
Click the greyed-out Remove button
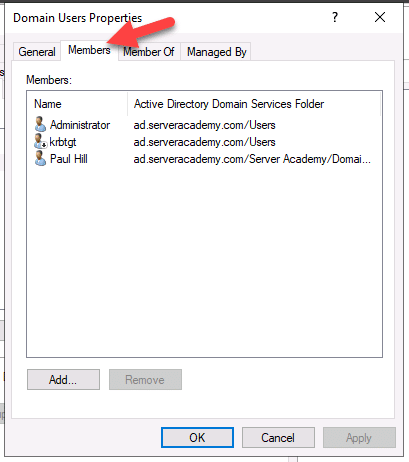click(x=145, y=379)
